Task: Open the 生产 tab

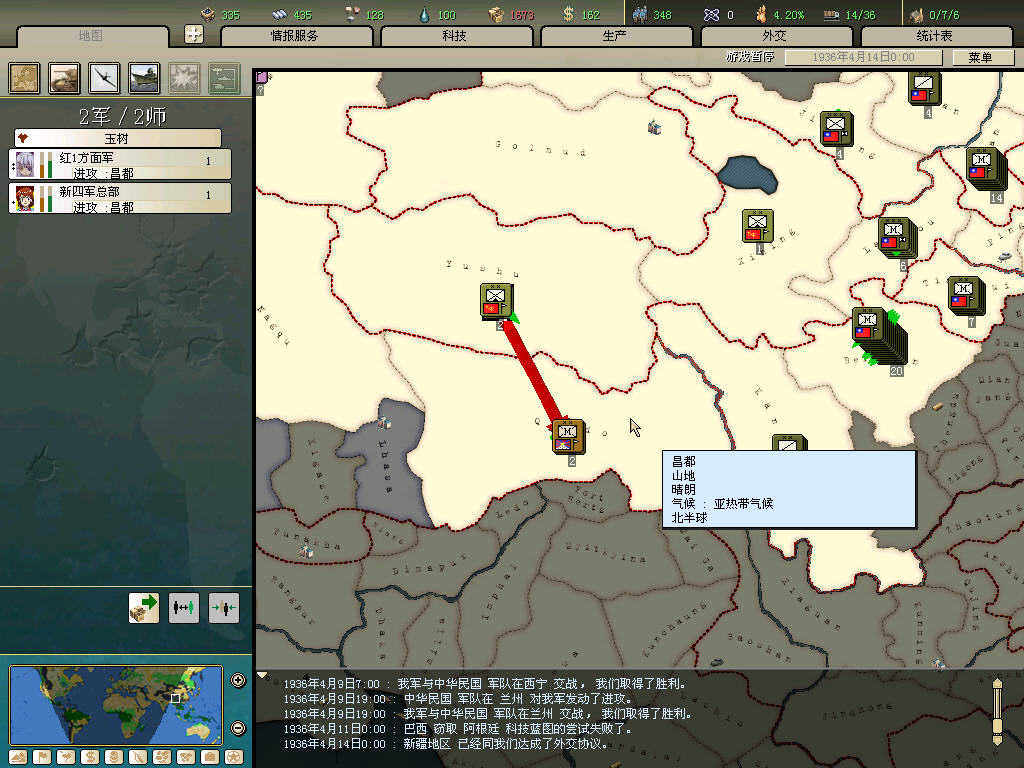Action: click(615, 36)
